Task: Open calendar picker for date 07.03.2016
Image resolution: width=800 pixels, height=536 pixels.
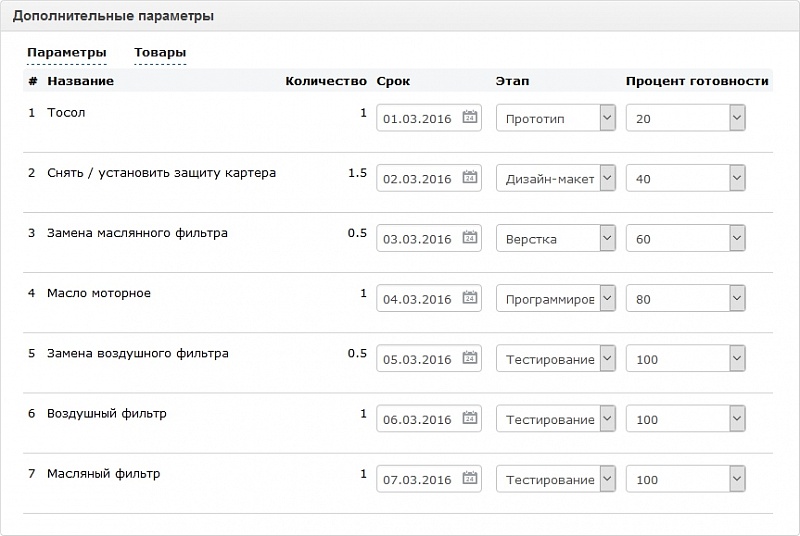Action: pyautogui.click(x=470, y=479)
